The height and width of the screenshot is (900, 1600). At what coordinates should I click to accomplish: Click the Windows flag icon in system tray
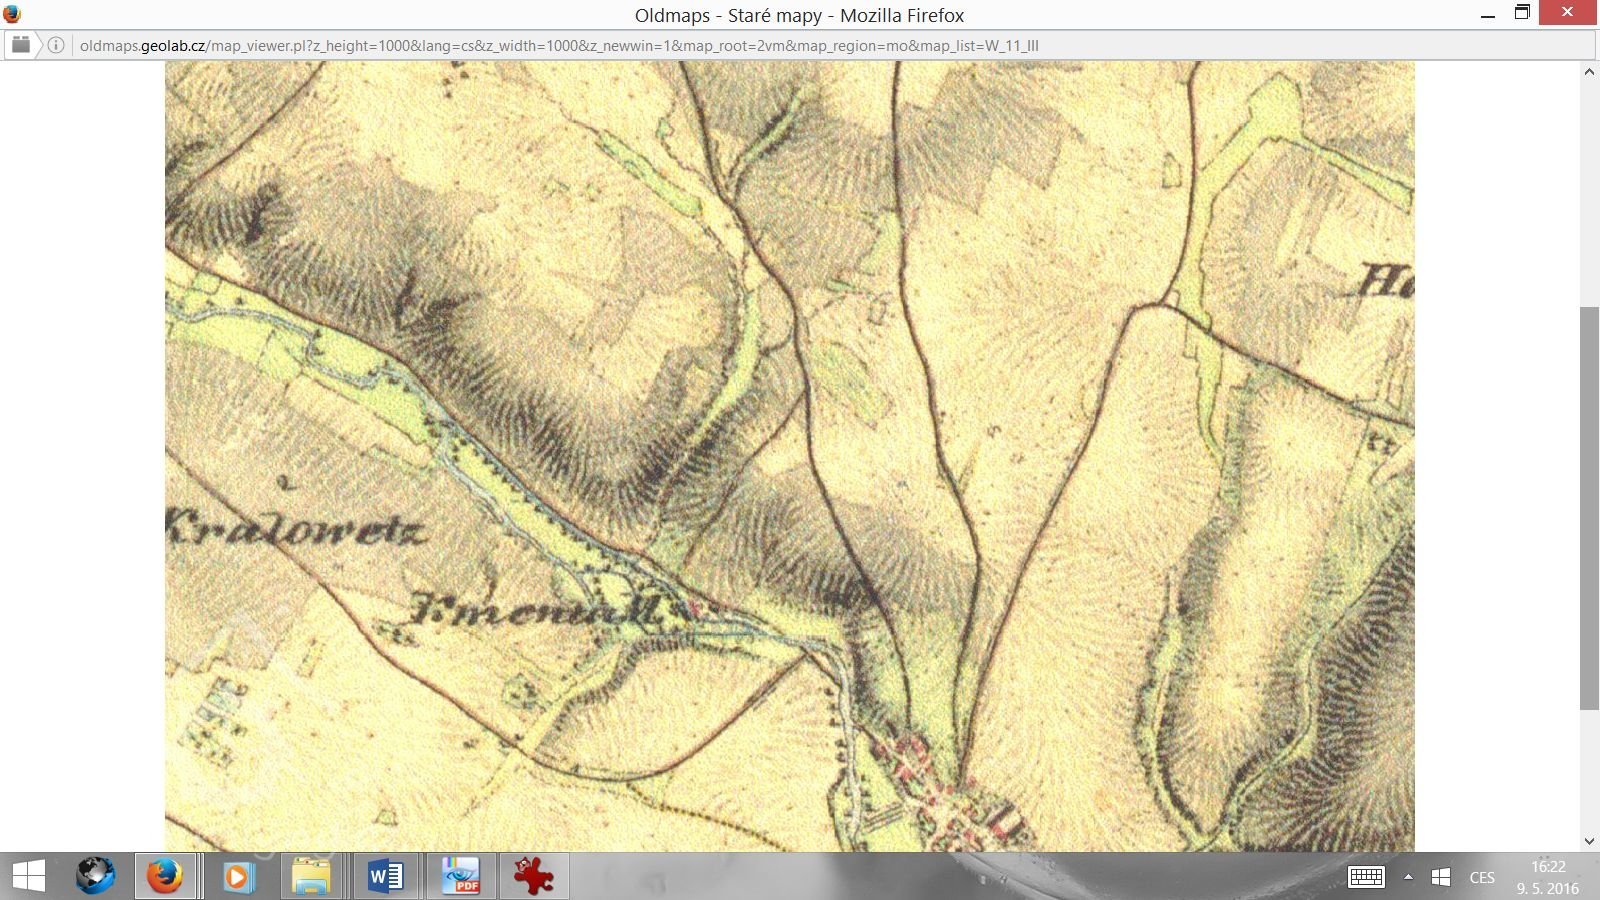tap(1441, 877)
